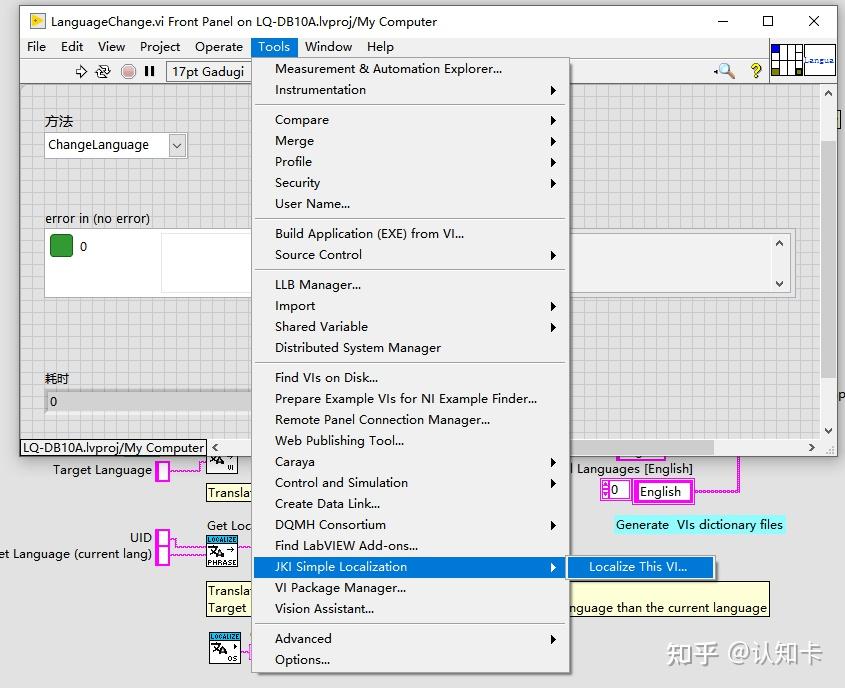
Task: Click inside the English text field
Action: point(662,491)
